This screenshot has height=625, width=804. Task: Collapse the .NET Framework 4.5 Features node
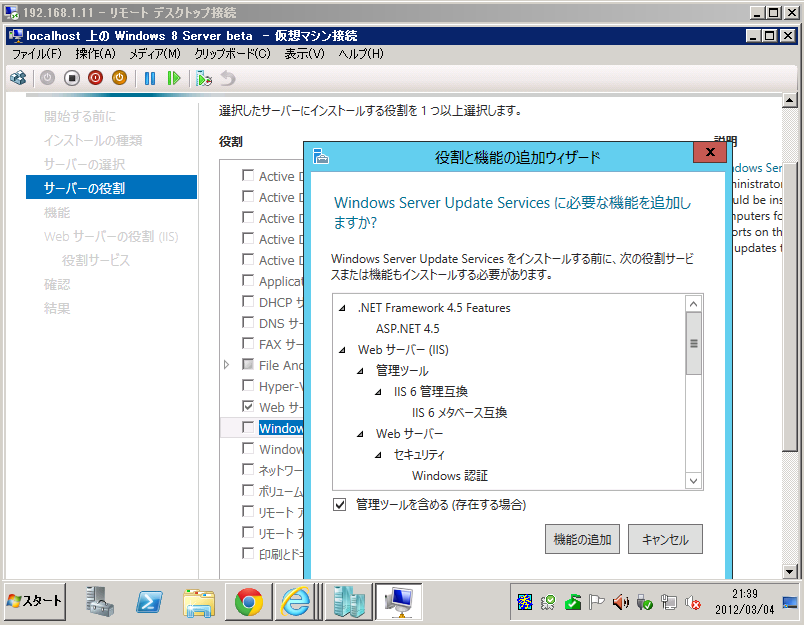(x=344, y=308)
